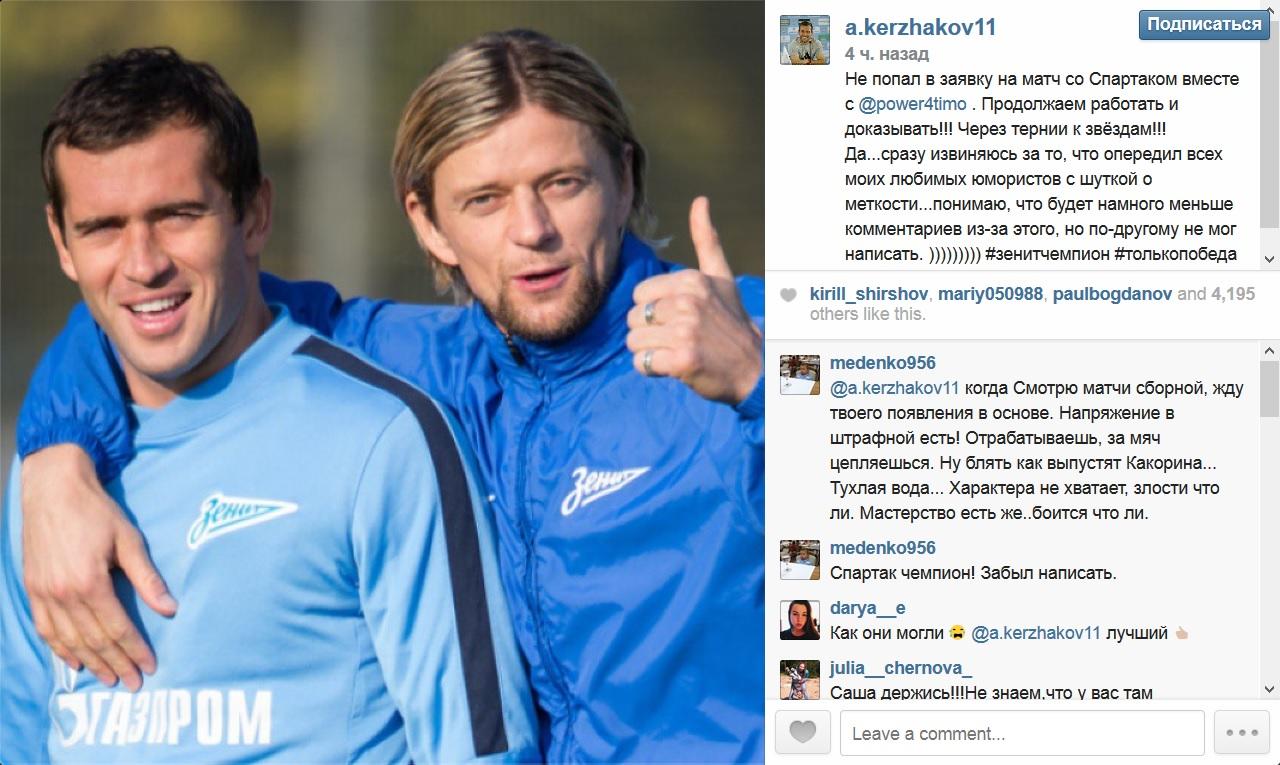Image resolution: width=1280 pixels, height=765 pixels.
Task: Click the Подписаться follow button
Action: pyautogui.click(x=1204, y=25)
